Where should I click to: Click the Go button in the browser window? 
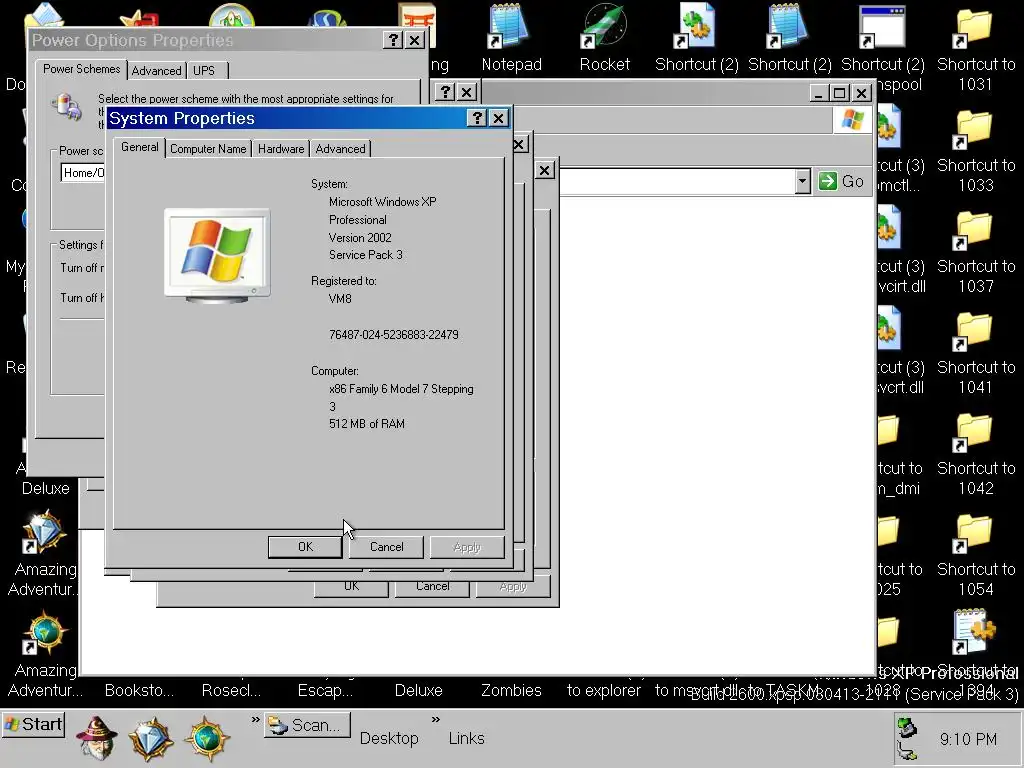(x=842, y=182)
